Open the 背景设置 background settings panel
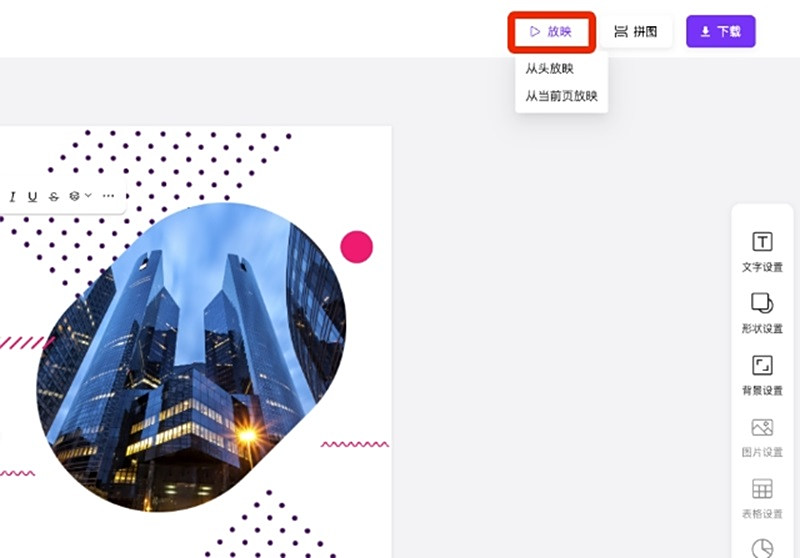 (x=762, y=375)
